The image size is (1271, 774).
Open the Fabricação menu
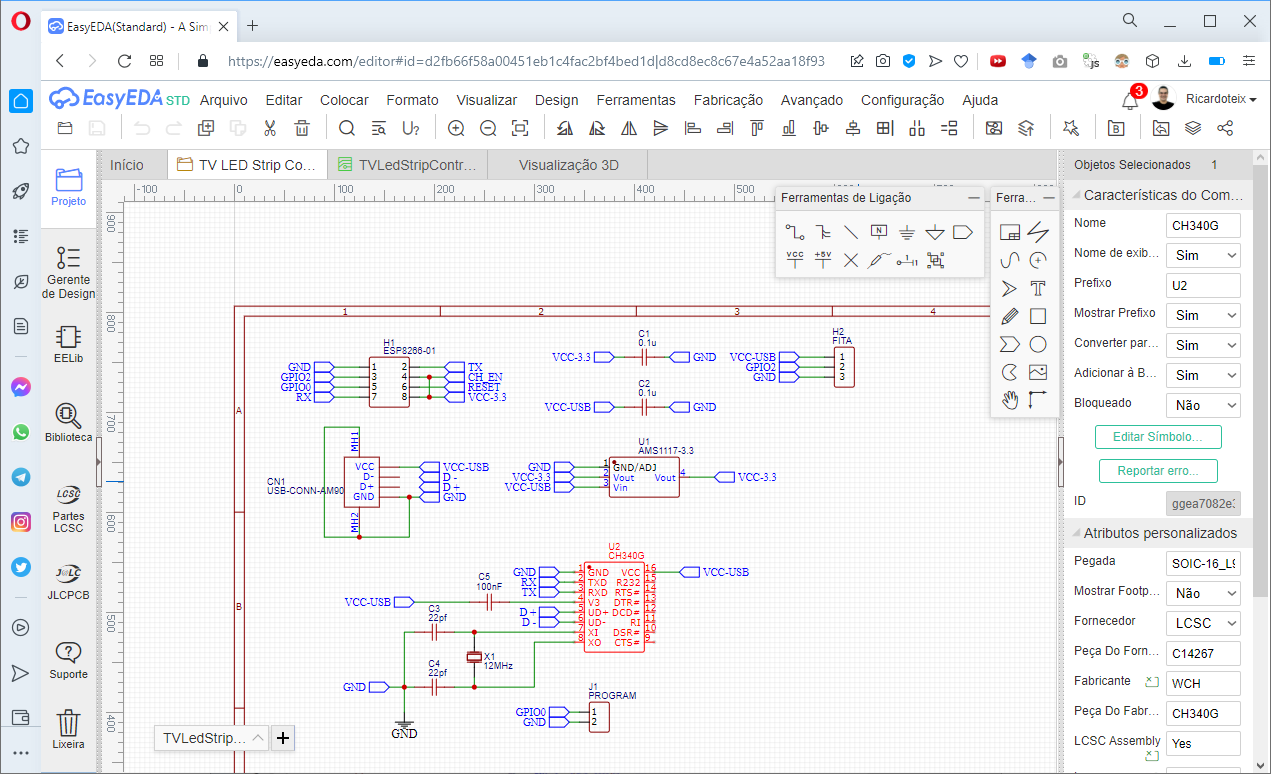pyautogui.click(x=728, y=100)
